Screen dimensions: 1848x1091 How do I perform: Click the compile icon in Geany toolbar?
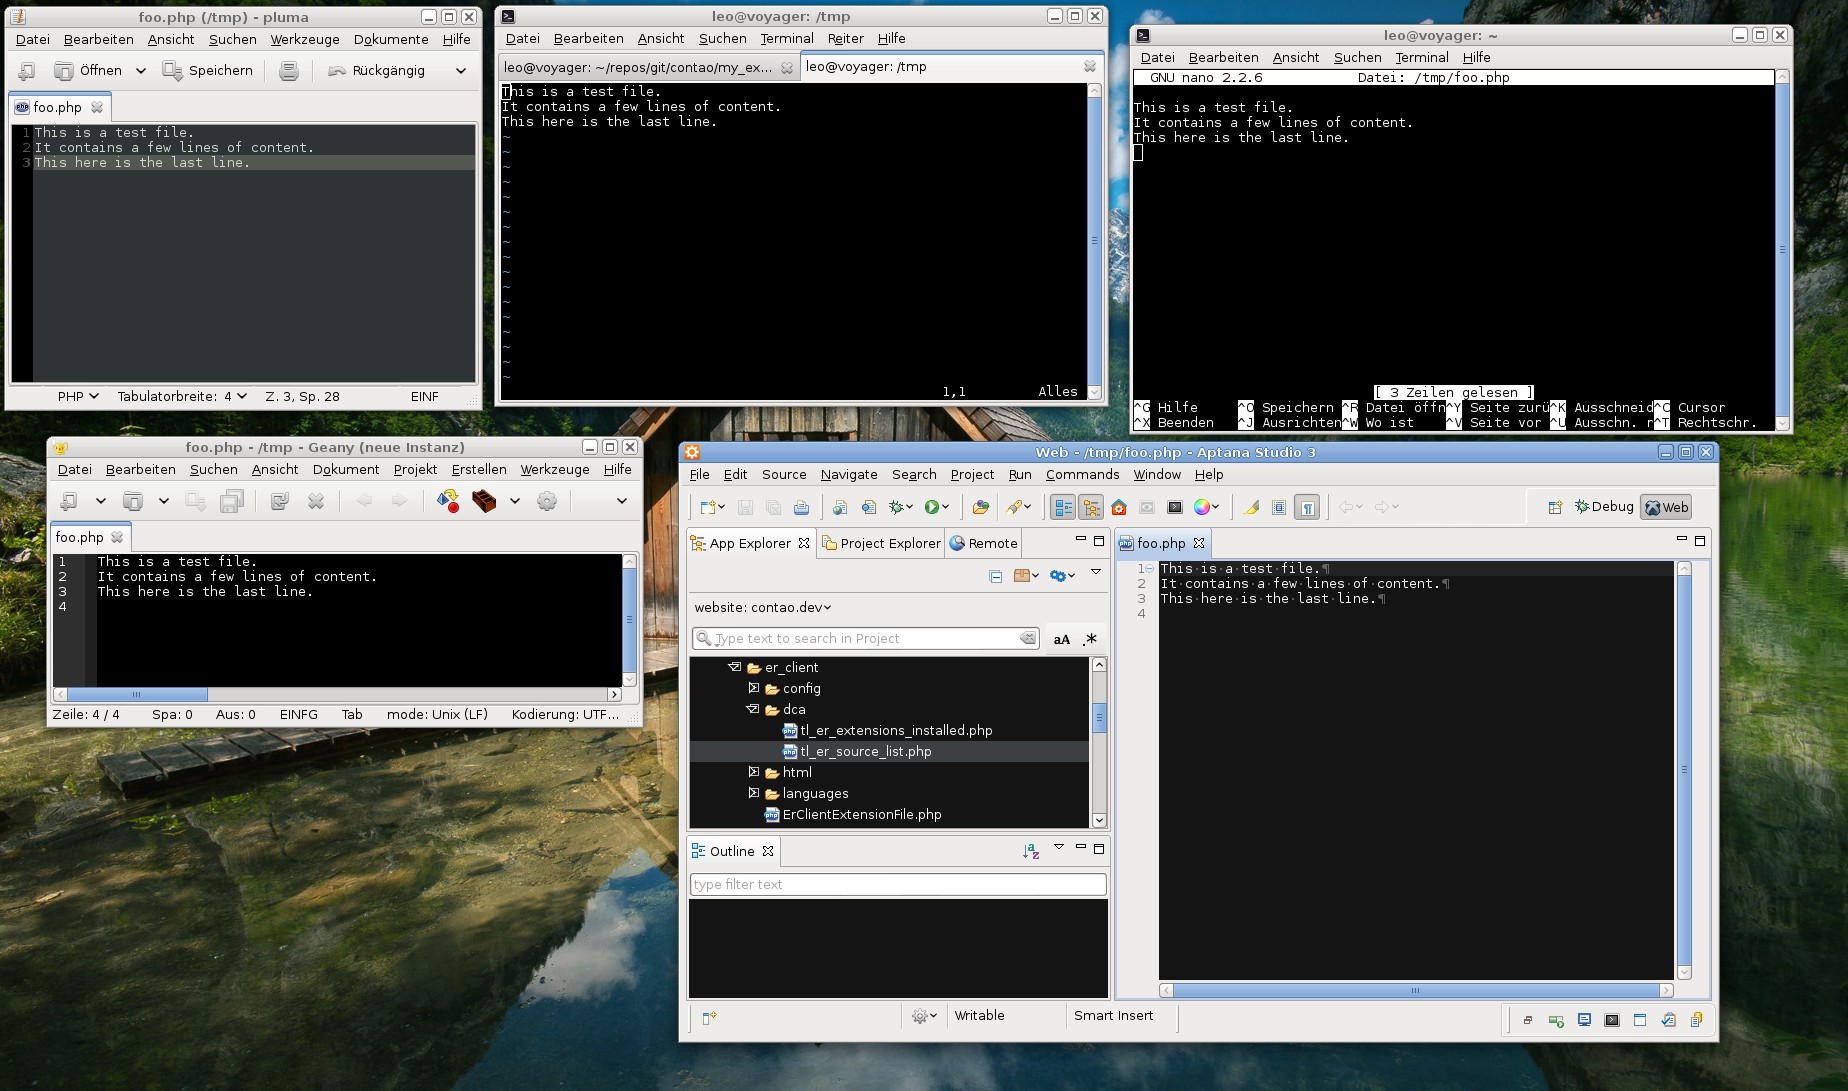coord(448,501)
